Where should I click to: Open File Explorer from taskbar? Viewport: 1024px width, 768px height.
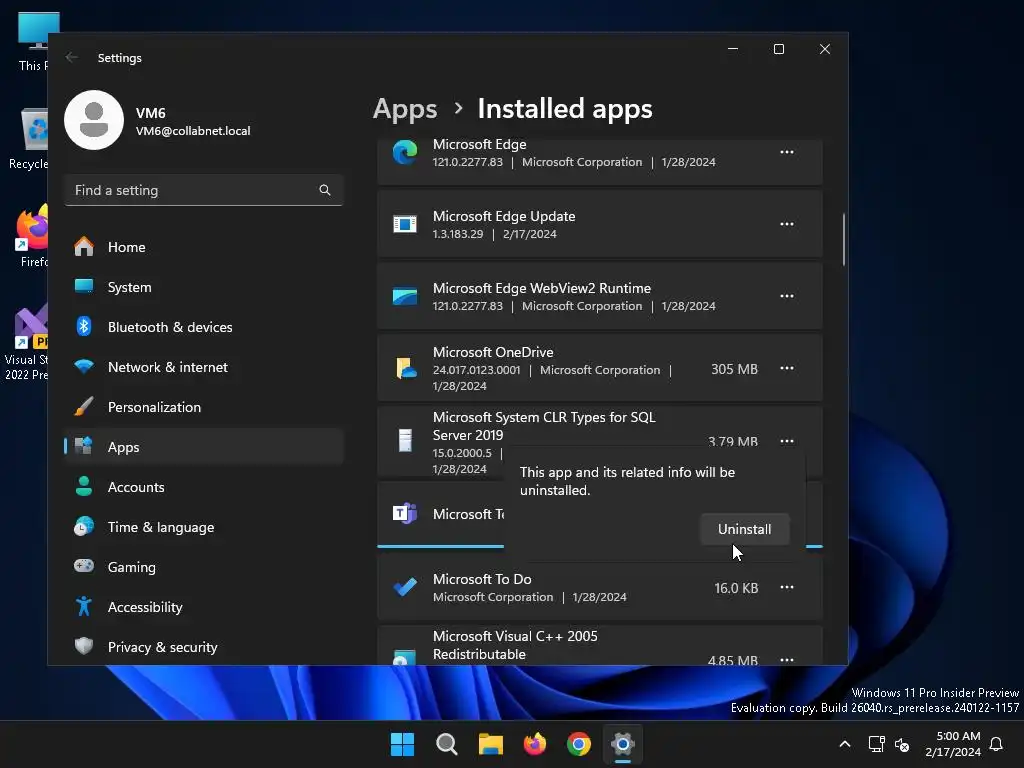pos(490,744)
